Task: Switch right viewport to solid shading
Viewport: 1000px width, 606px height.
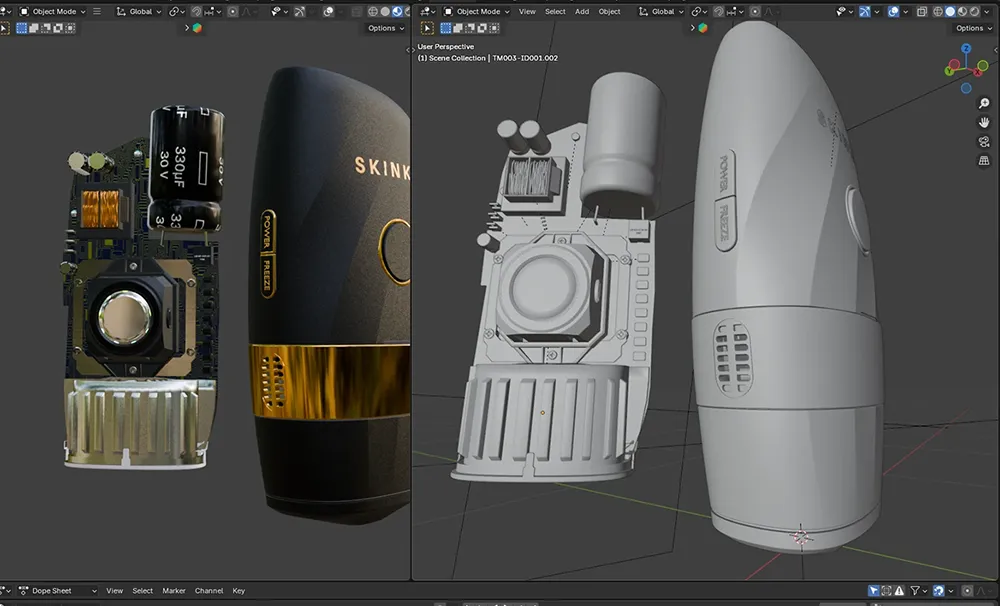Action: point(950,11)
